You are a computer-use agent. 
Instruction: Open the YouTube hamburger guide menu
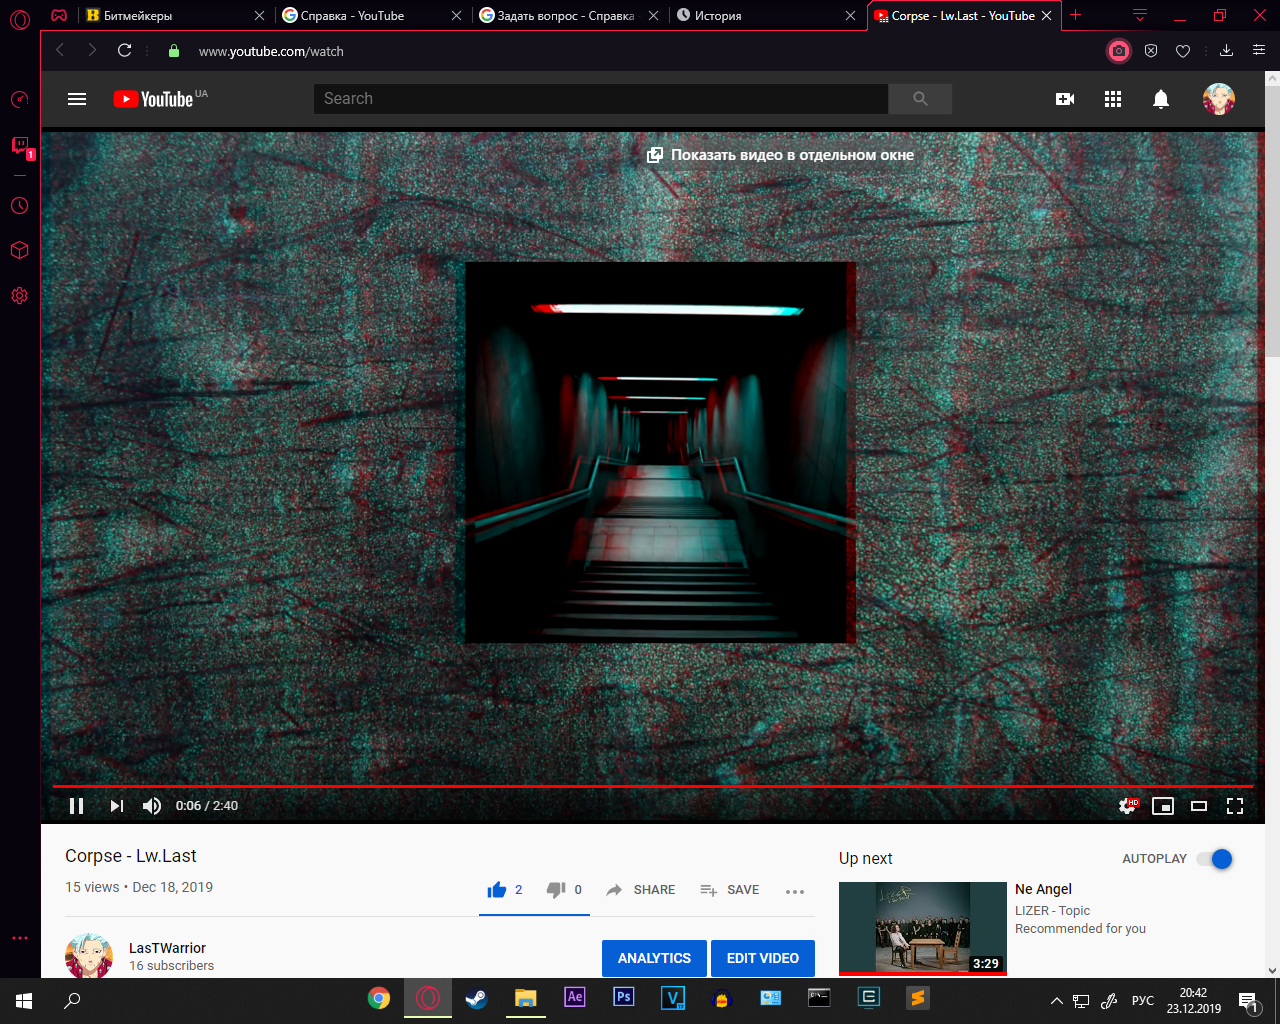pyautogui.click(x=77, y=99)
